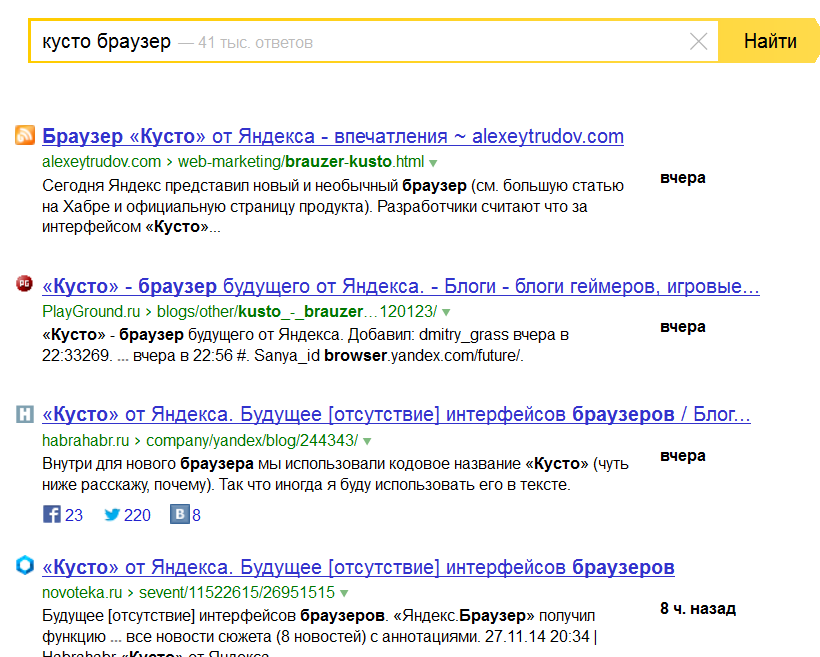Click the Habrahabr favicon icon
This screenshot has width=820, height=657.
25,414
